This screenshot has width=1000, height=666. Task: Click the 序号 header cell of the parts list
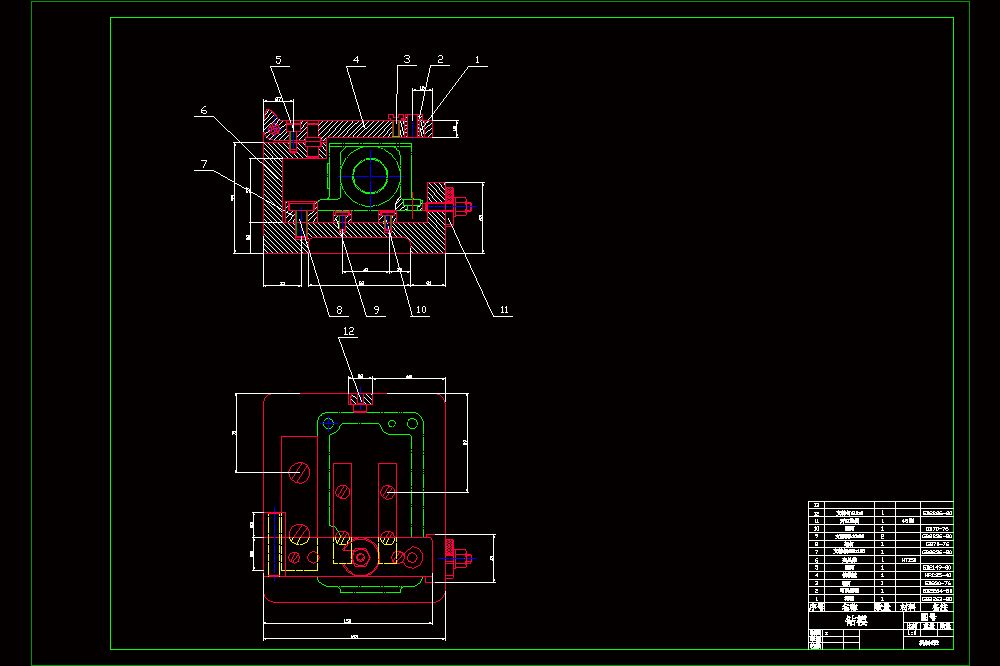816,607
